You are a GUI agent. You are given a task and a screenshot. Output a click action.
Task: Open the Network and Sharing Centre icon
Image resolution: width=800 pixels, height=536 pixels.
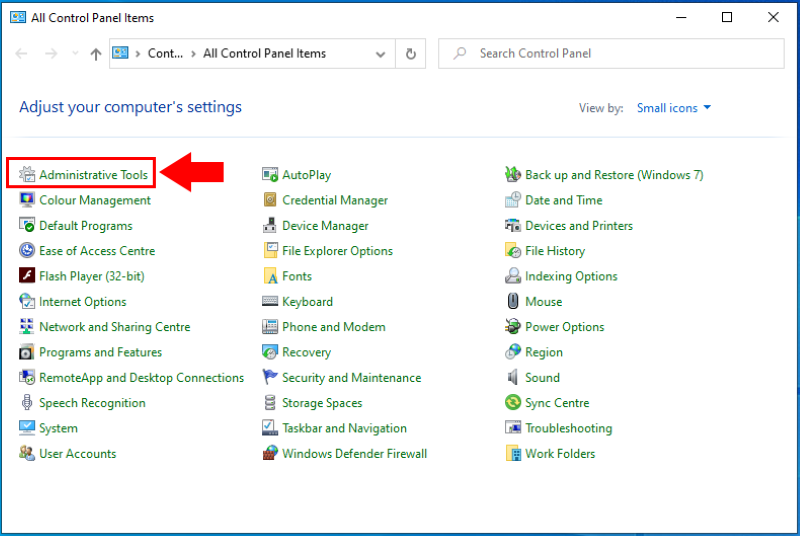coord(27,326)
